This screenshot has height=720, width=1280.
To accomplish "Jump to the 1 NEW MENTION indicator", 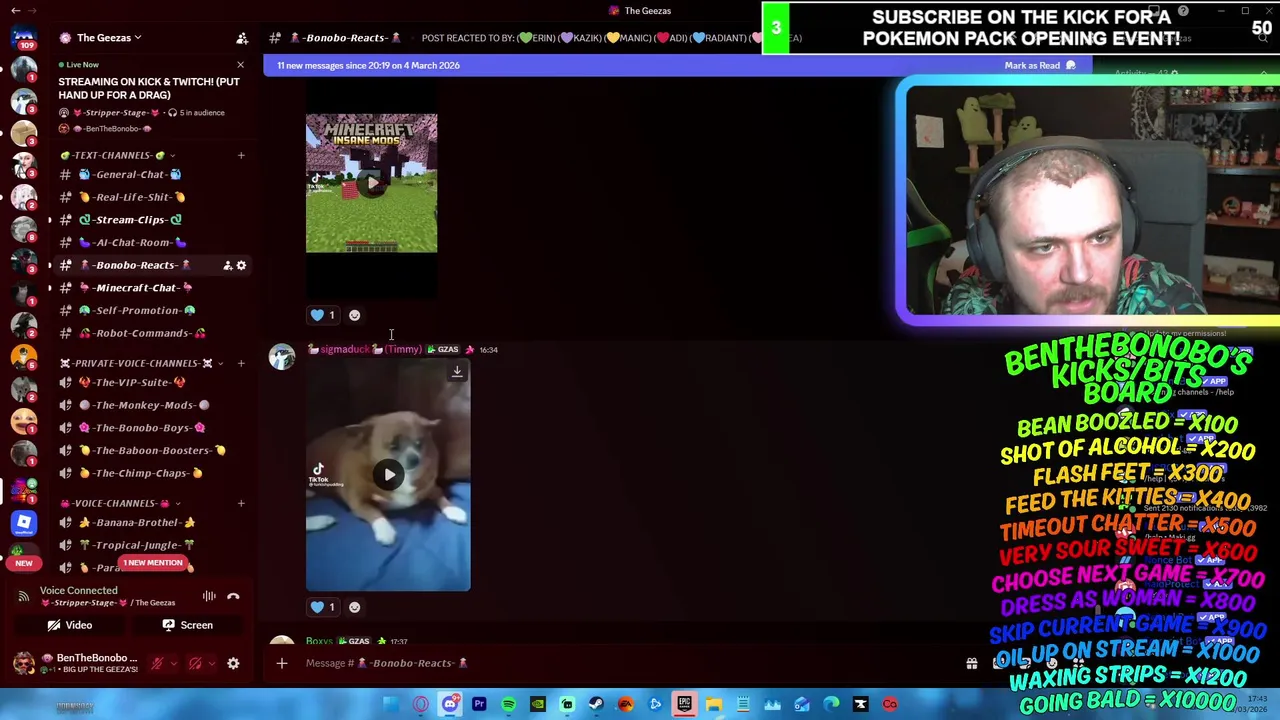I will click(153, 563).
